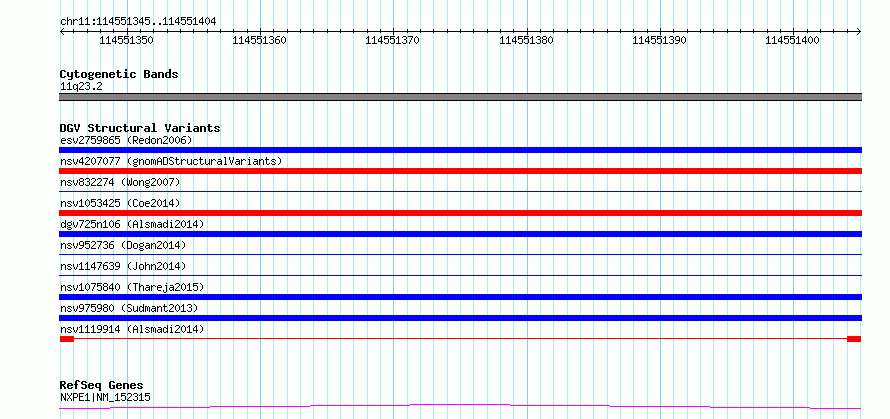The width and height of the screenshot is (890, 419).
Task: Click left red end block of nsv1119914
Action: coord(67,339)
